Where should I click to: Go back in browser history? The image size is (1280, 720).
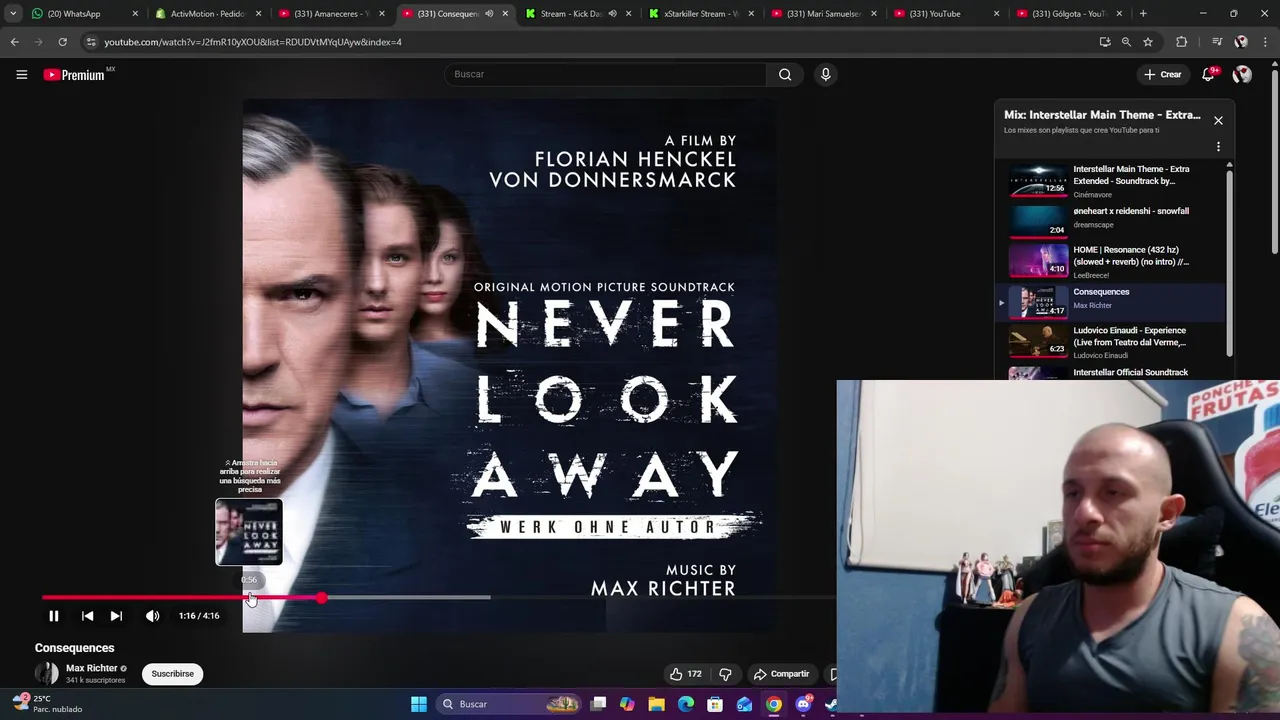[x=14, y=42]
